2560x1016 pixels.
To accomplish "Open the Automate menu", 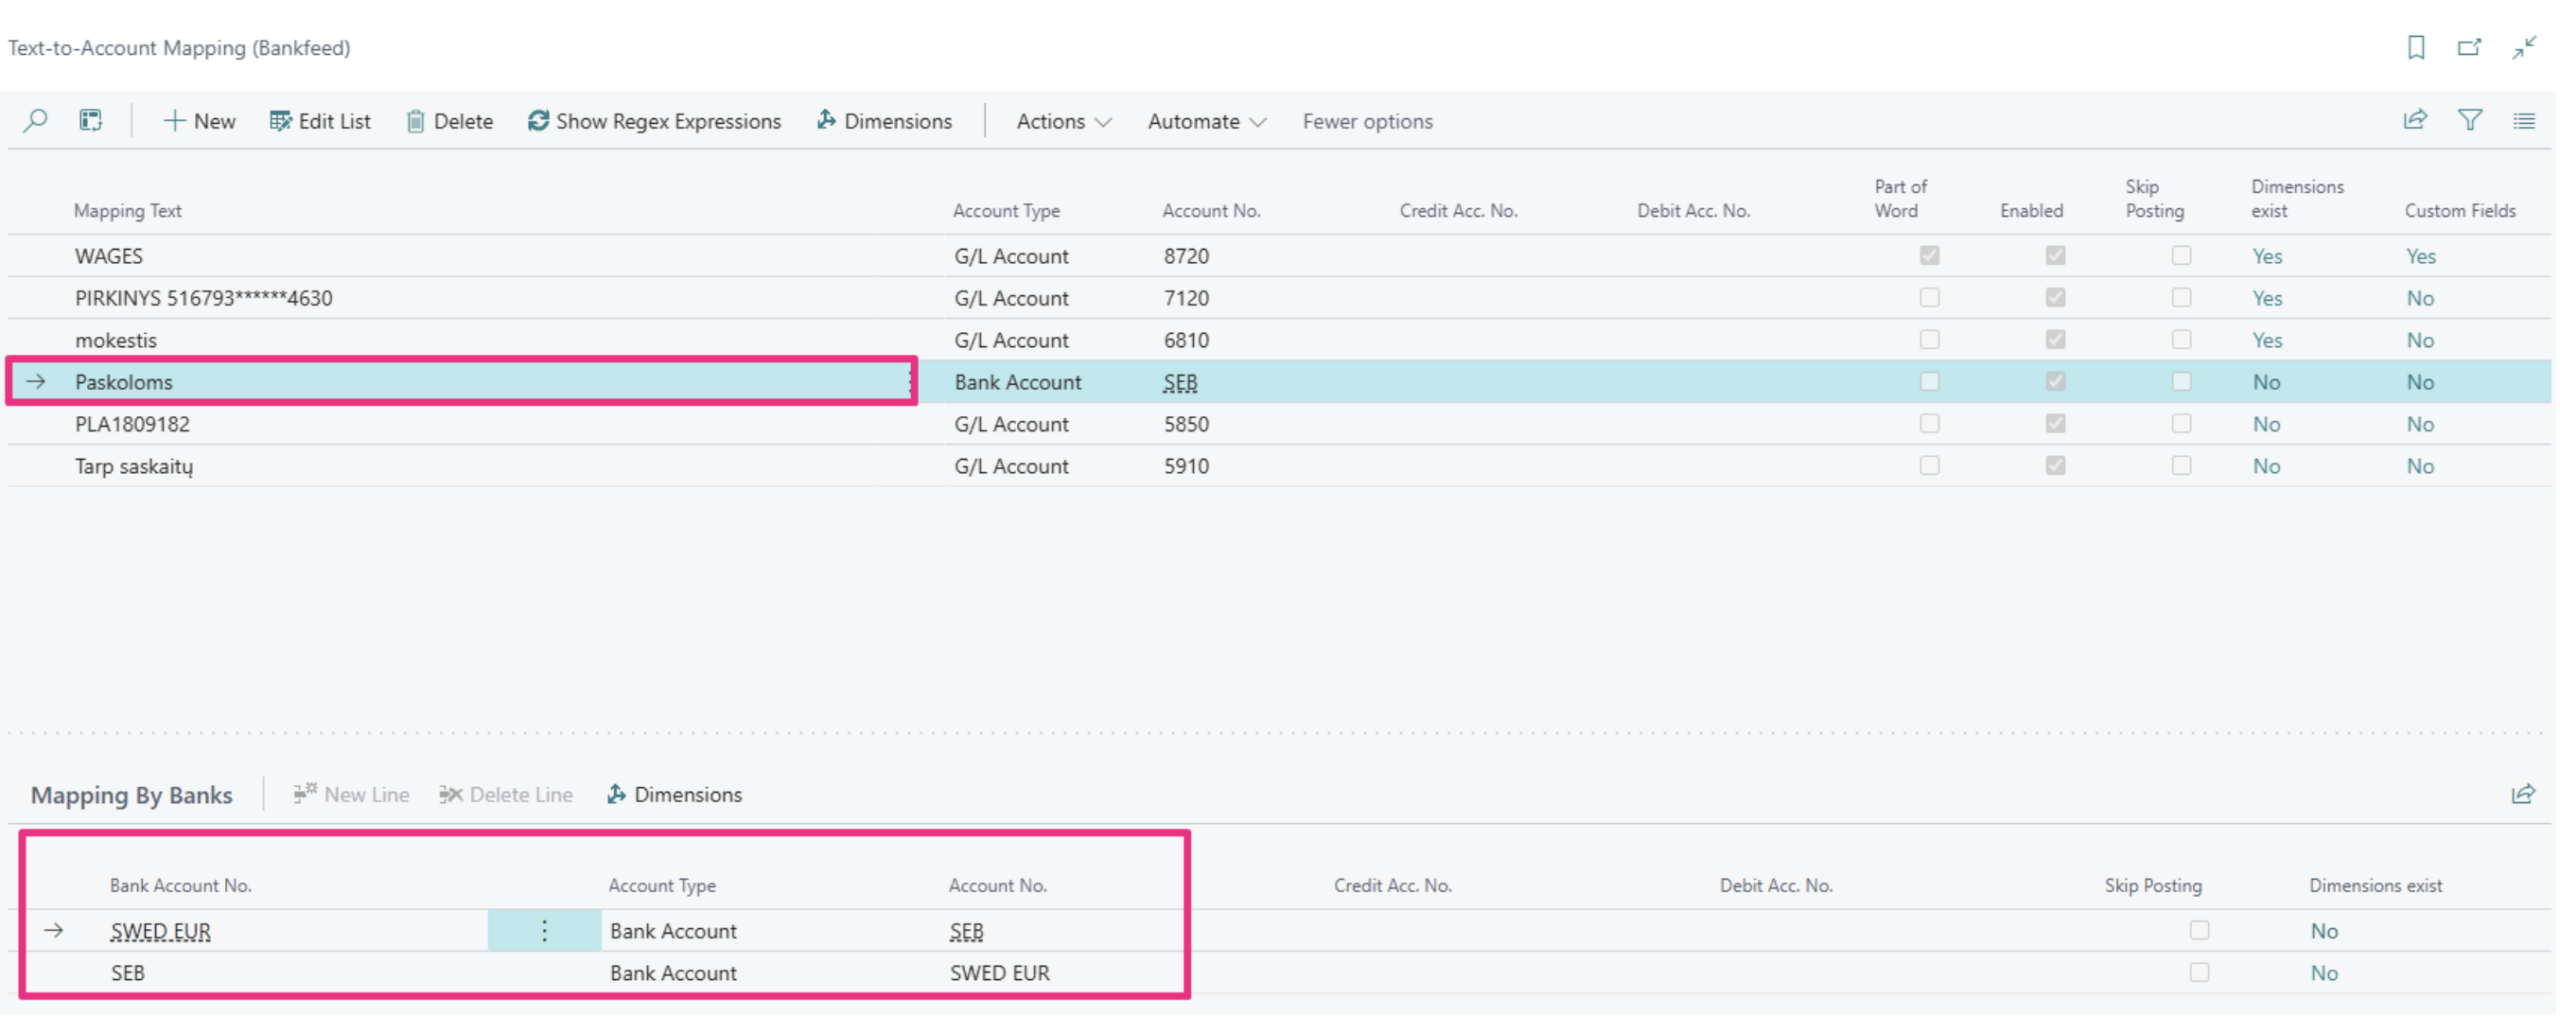I will [x=1207, y=121].
